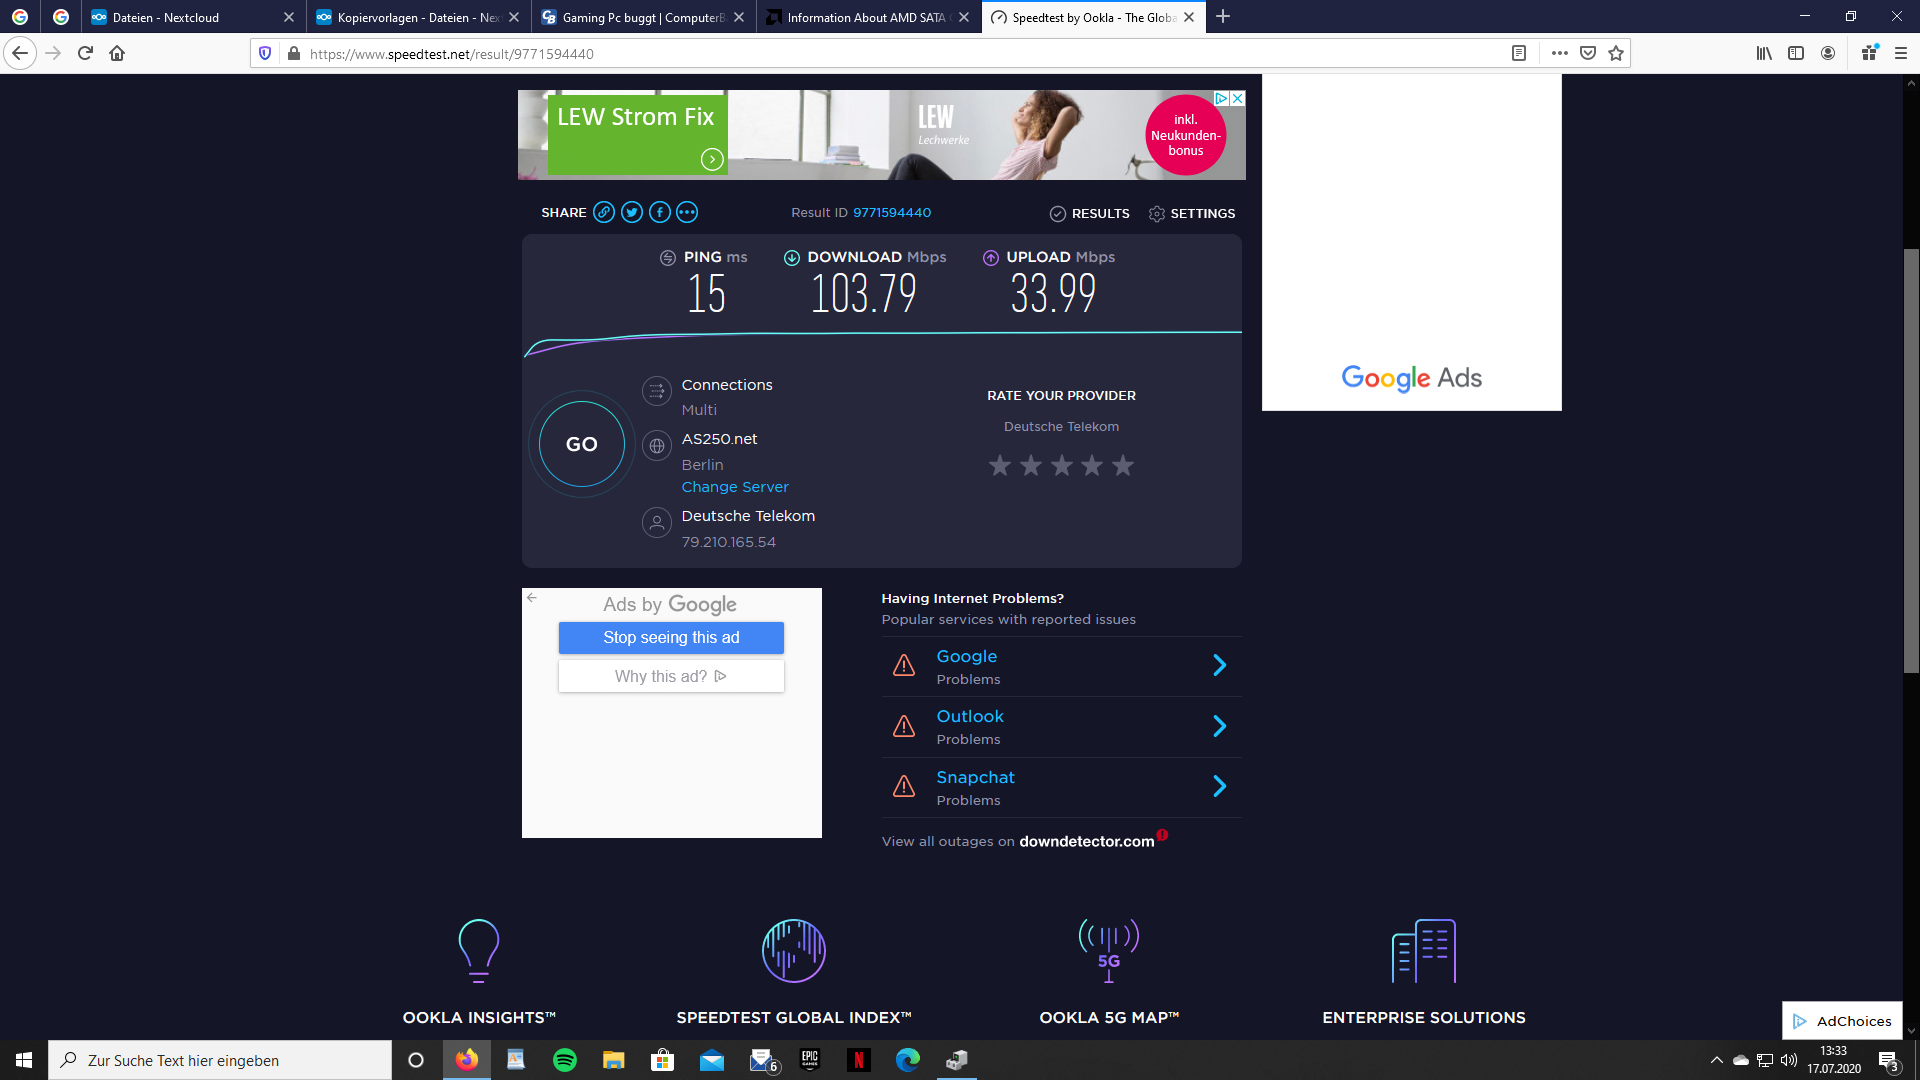The width and height of the screenshot is (1920, 1080).
Task: Open Spotify from the taskbar
Action: coord(565,1060)
